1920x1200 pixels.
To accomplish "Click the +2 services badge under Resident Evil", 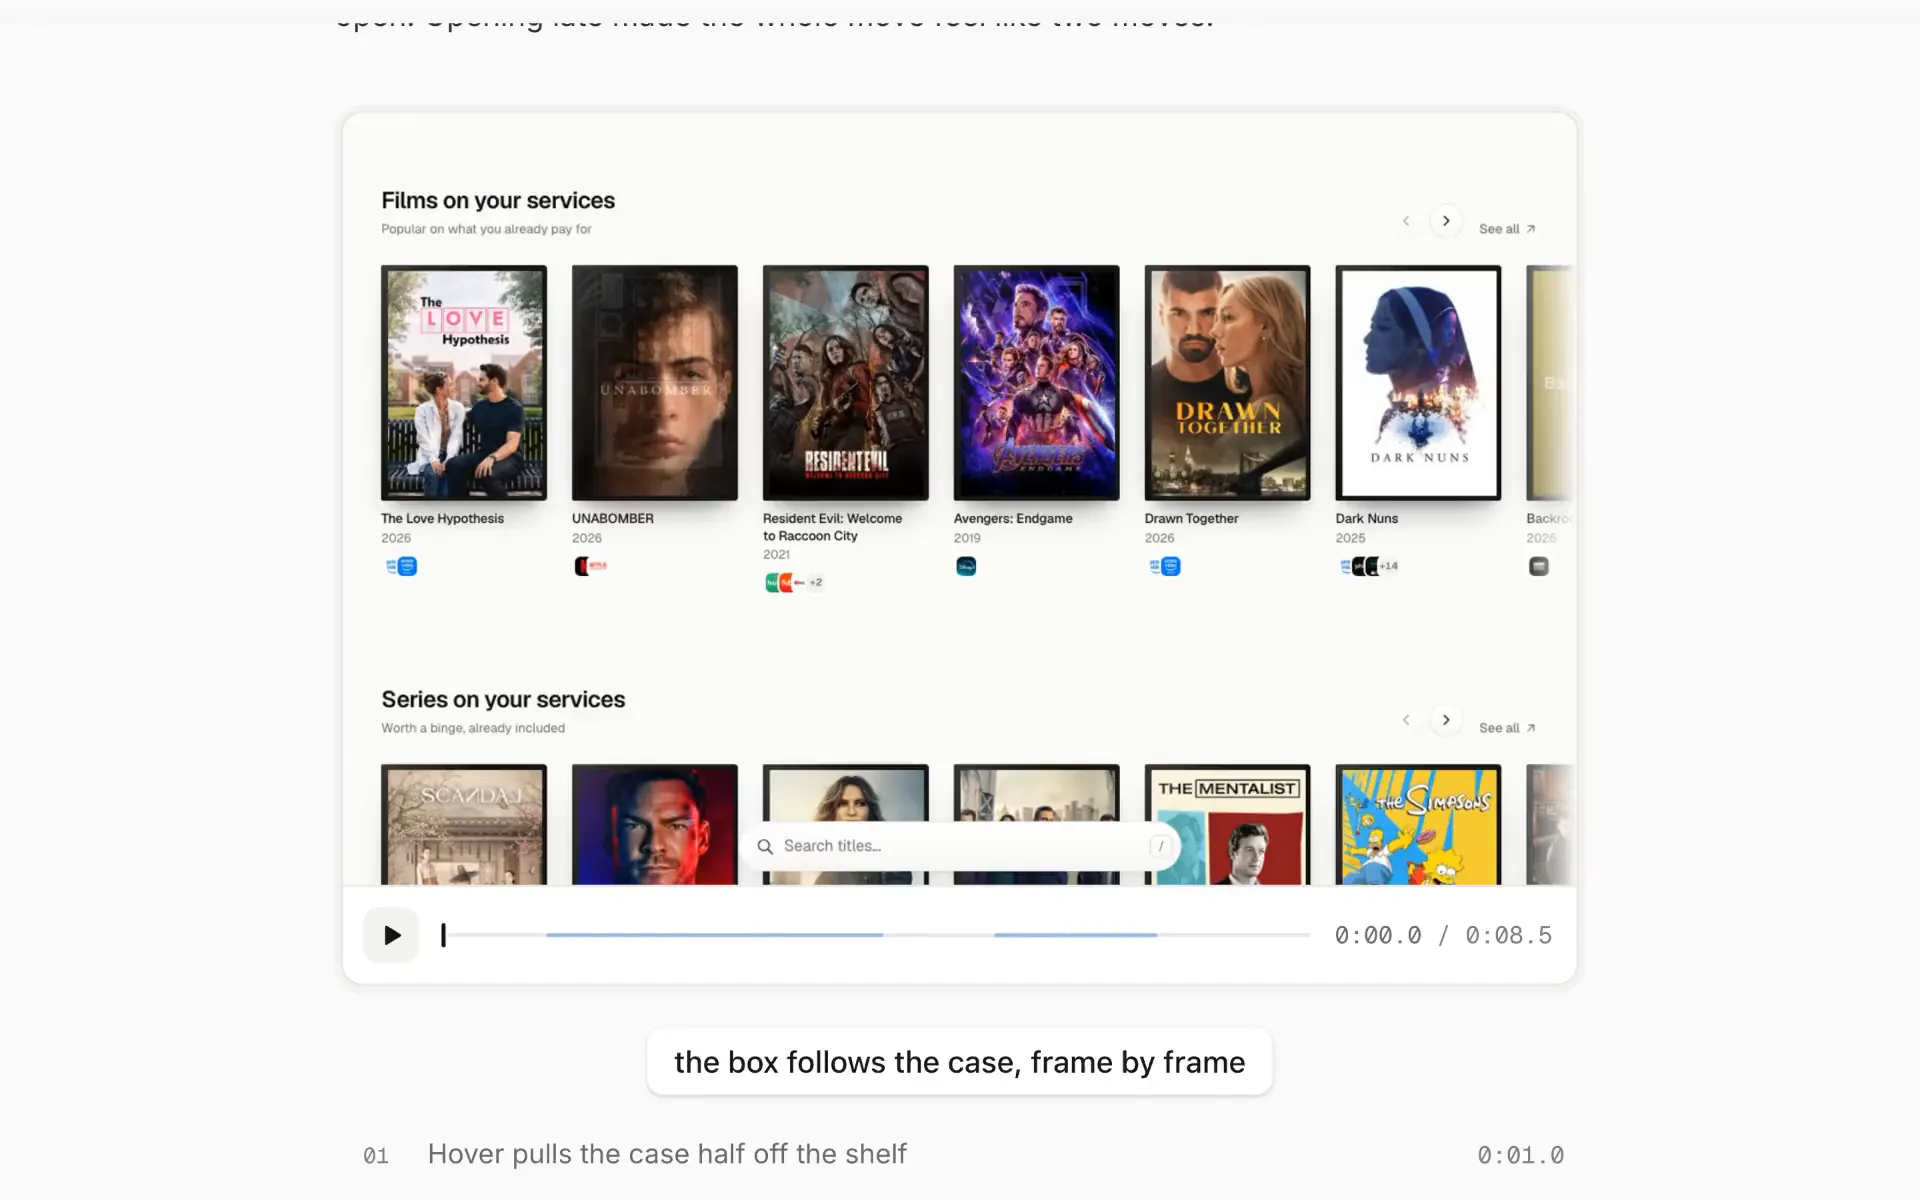I will tap(816, 582).
